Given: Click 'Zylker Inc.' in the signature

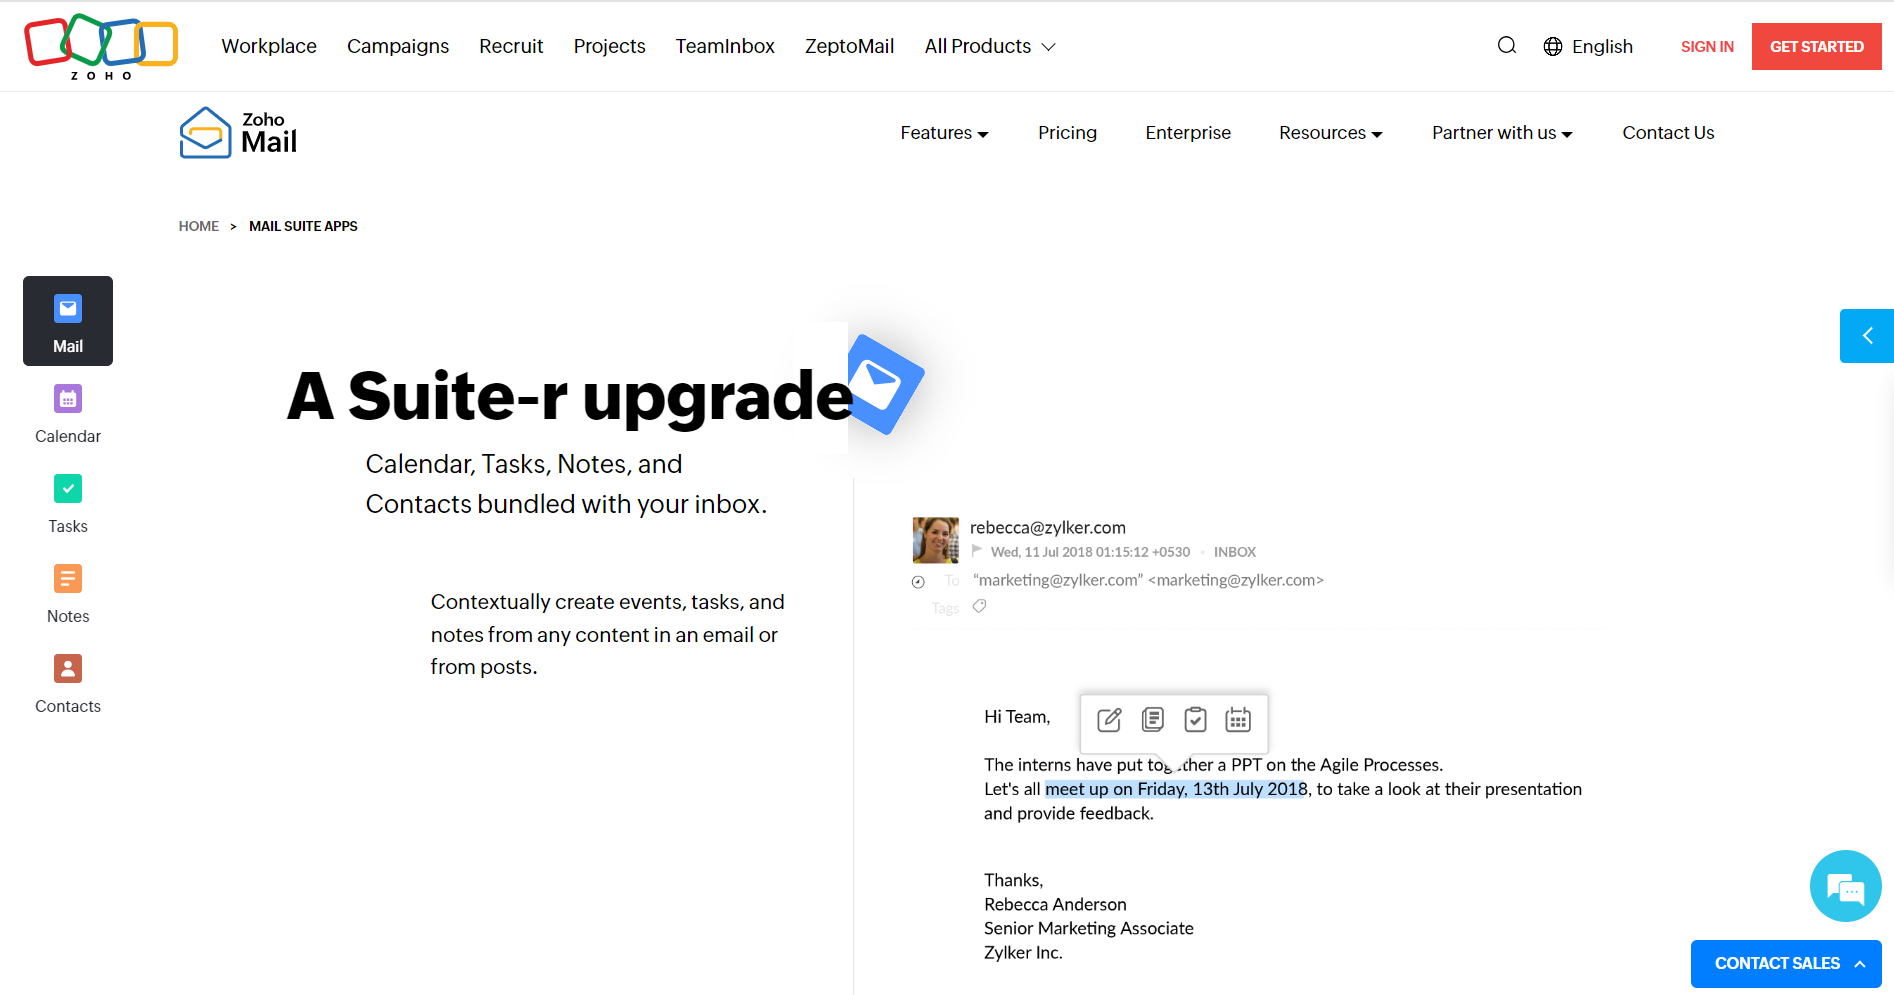Looking at the screenshot, I should [1023, 953].
